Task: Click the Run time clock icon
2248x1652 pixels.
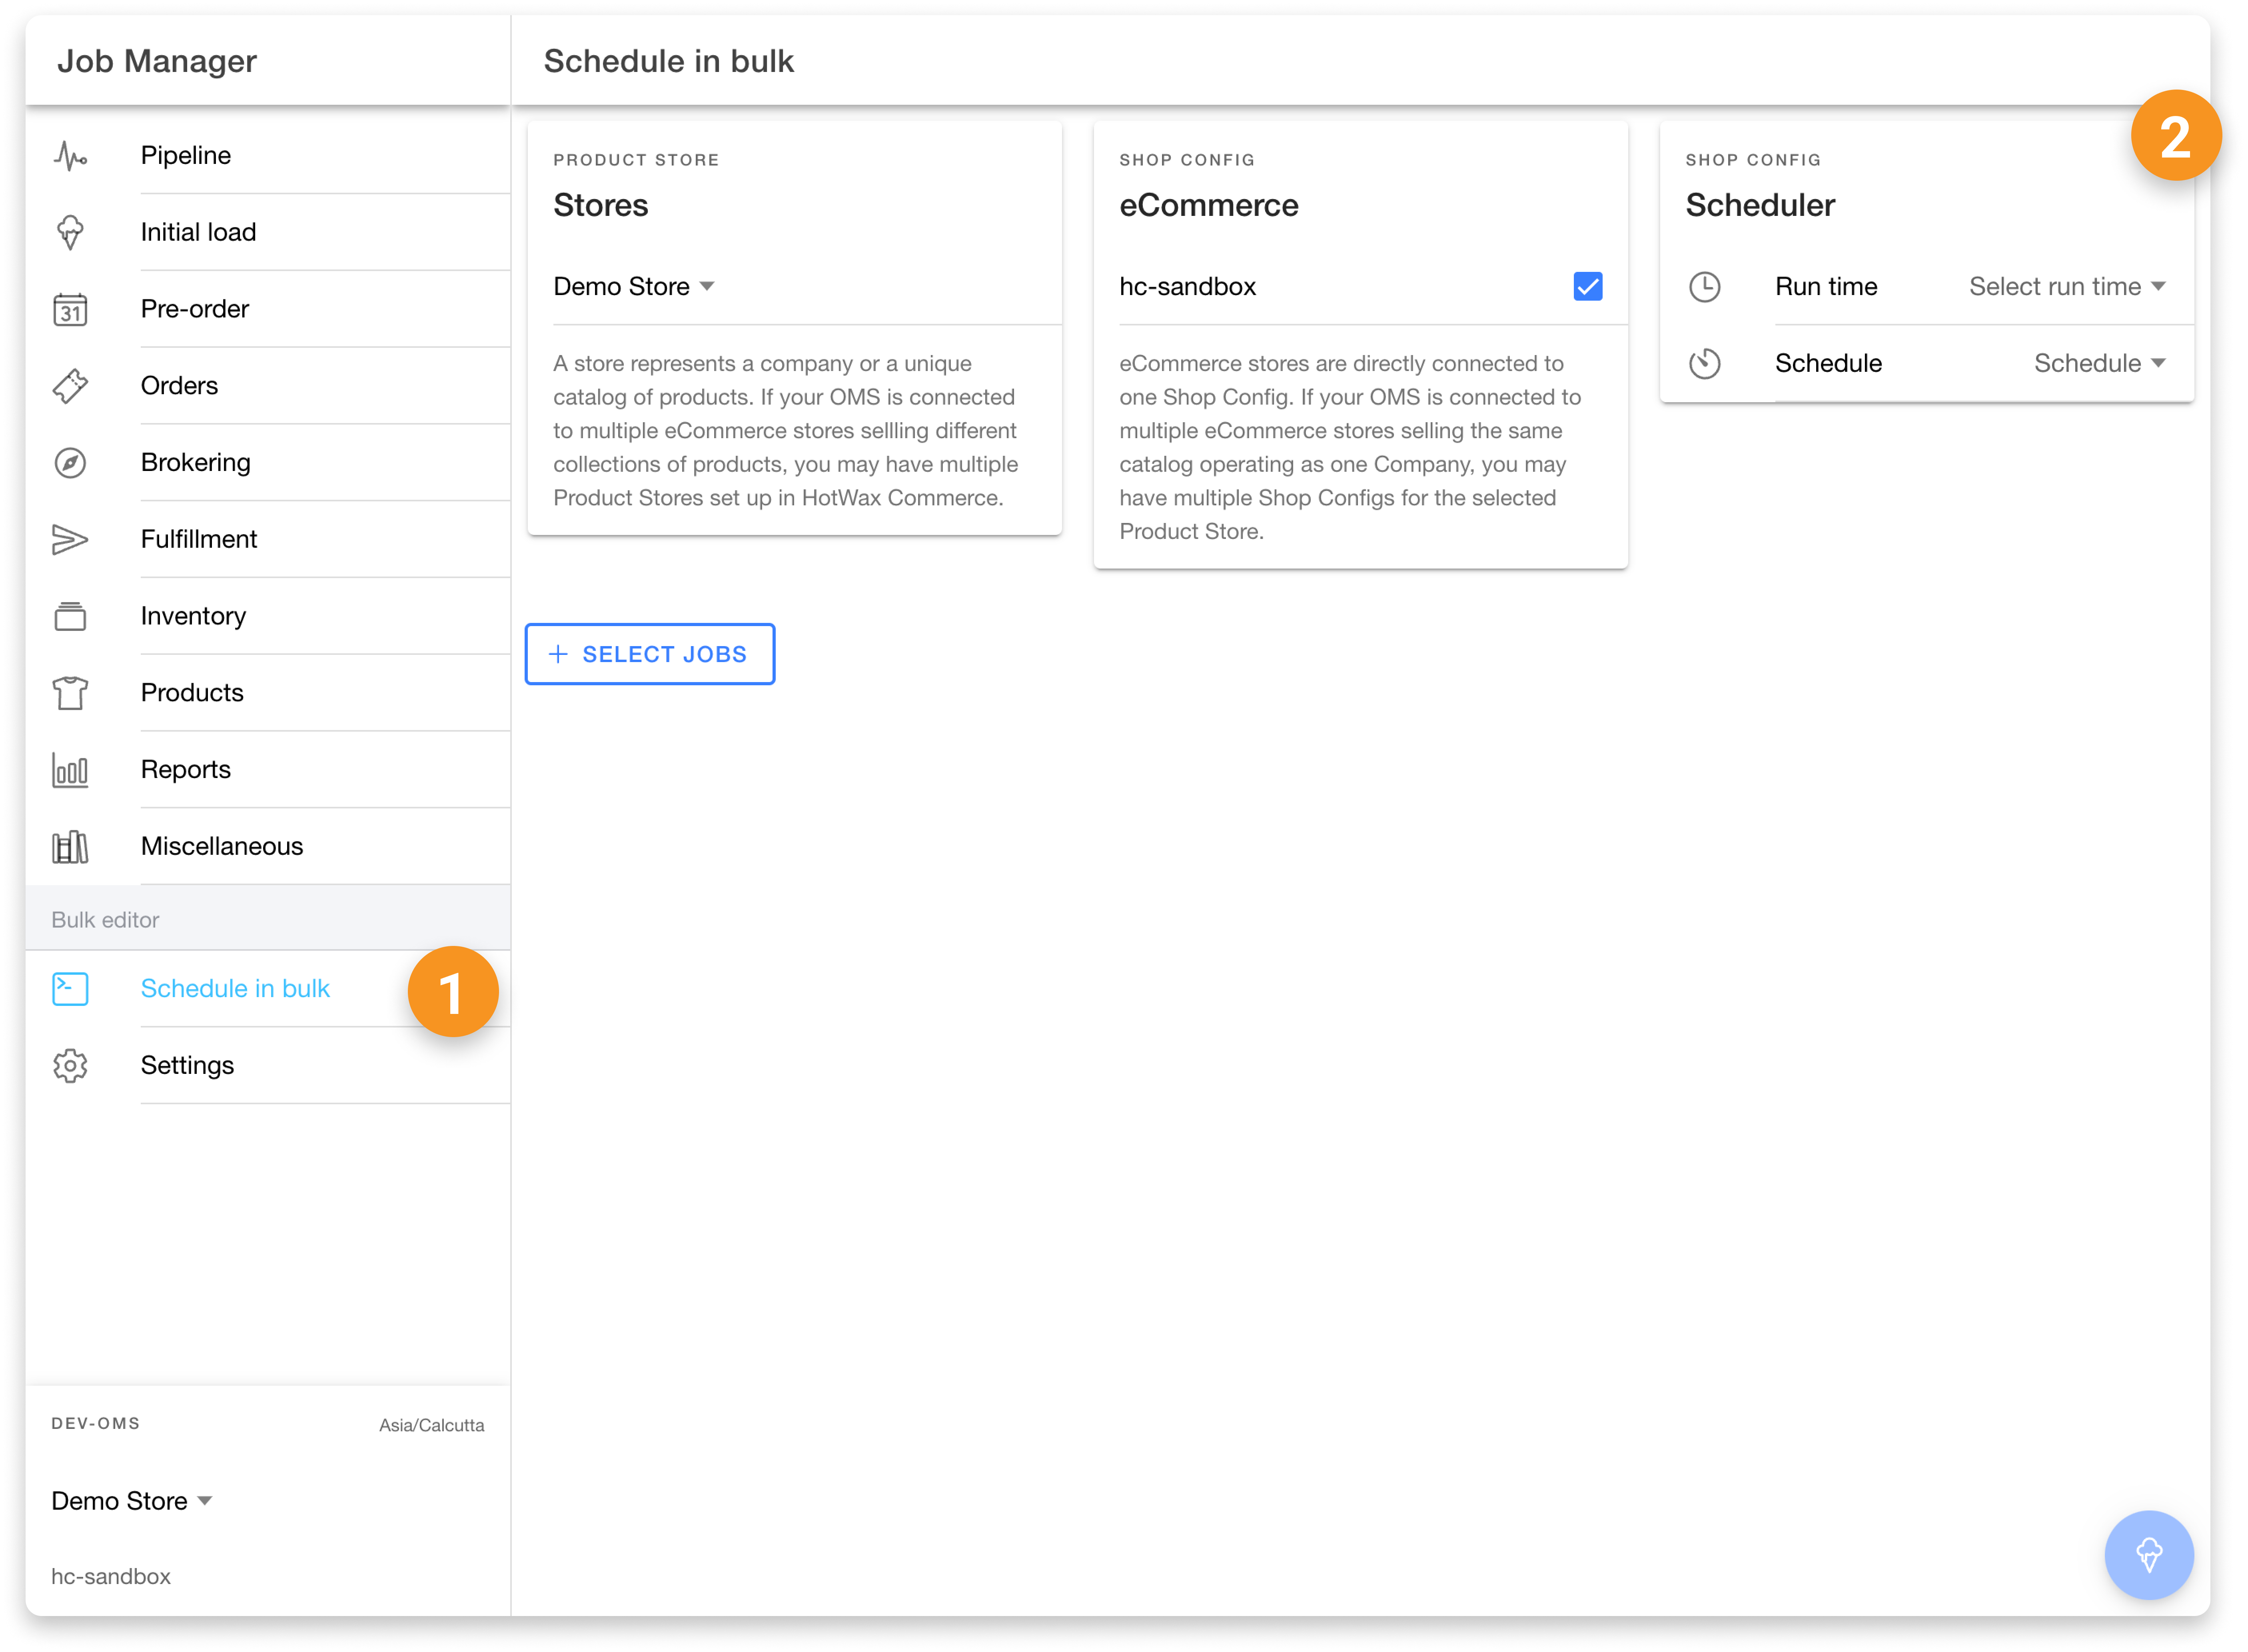Action: point(1704,287)
